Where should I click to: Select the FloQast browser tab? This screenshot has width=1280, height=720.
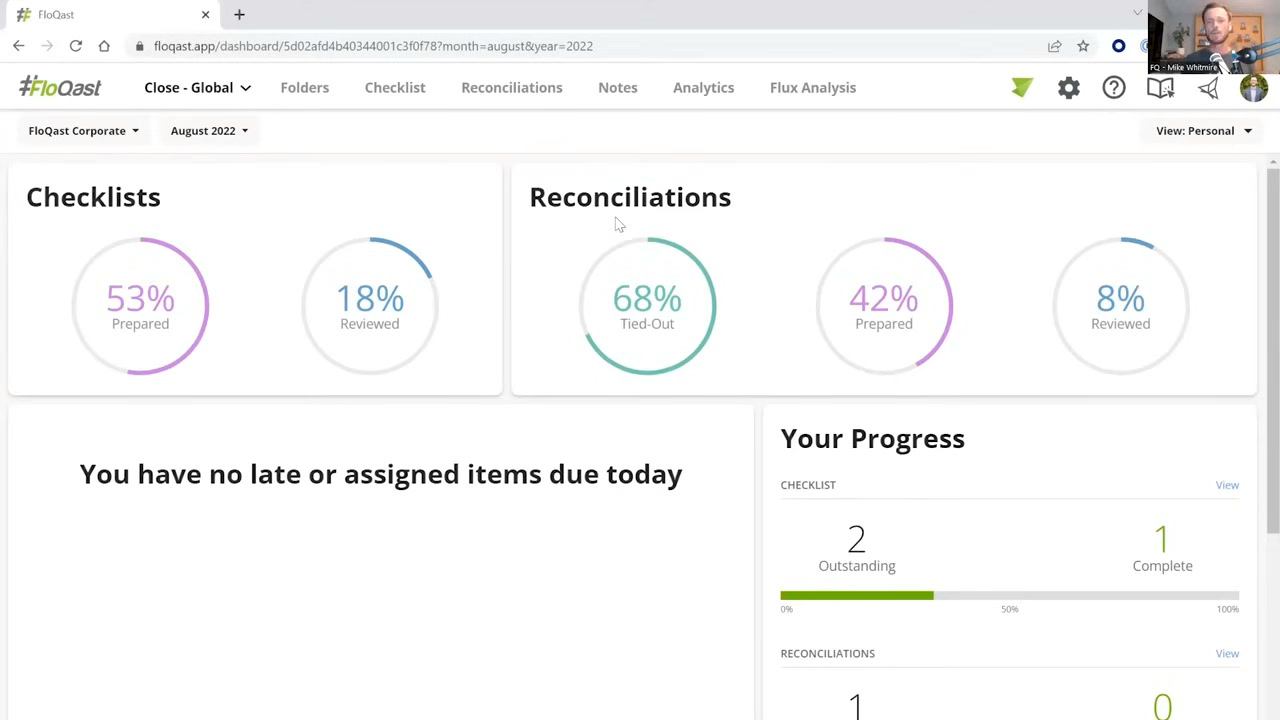110,15
